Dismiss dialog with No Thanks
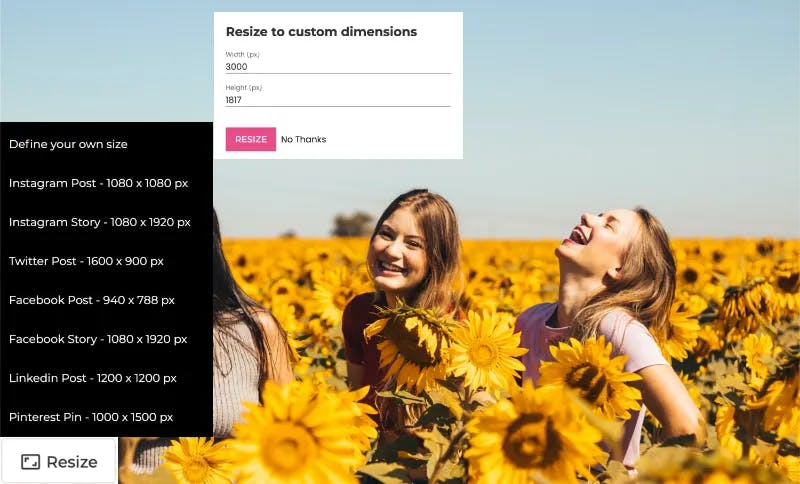Screen dimensions: 800x484 304,139
